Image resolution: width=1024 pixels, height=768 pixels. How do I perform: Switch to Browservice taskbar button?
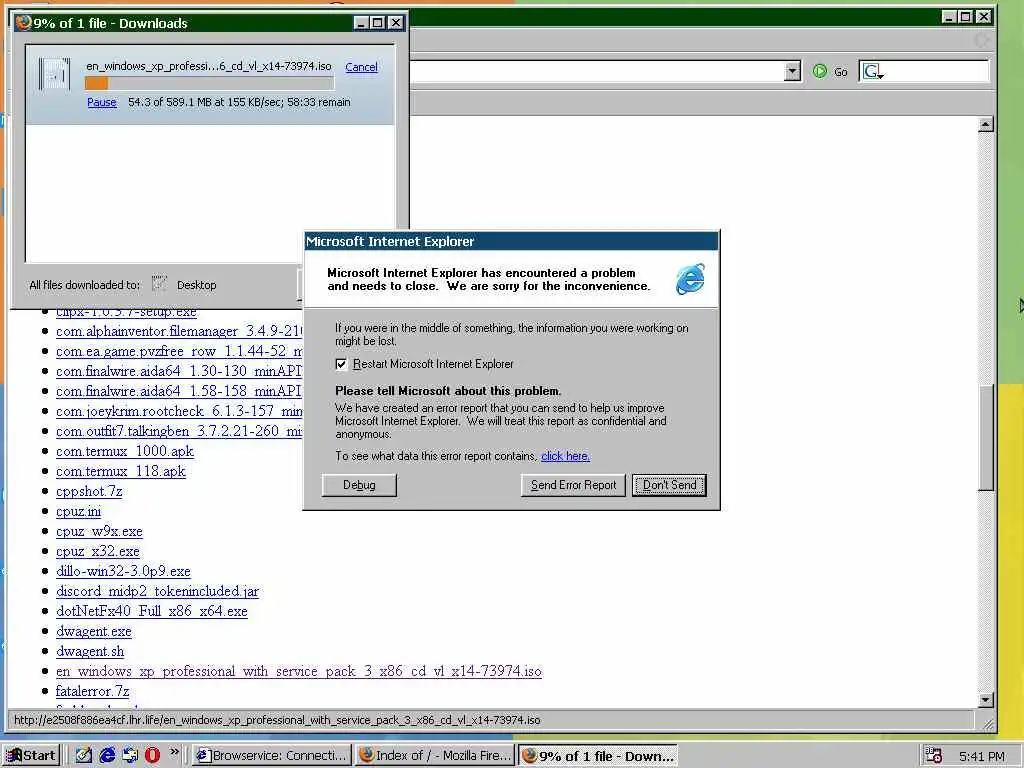(x=273, y=756)
